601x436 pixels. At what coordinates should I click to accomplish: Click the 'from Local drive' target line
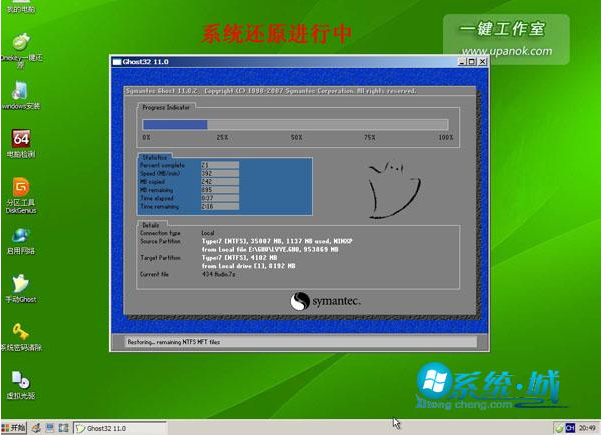(x=248, y=266)
